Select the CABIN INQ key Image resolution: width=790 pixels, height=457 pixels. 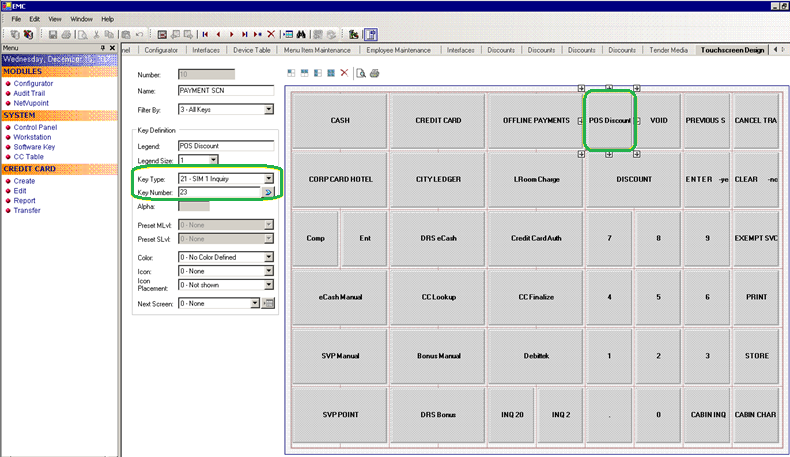[x=708, y=415]
